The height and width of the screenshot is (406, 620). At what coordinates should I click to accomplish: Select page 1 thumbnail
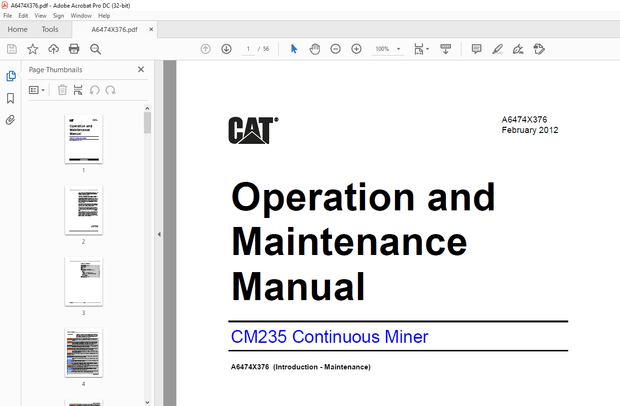pyautogui.click(x=83, y=139)
